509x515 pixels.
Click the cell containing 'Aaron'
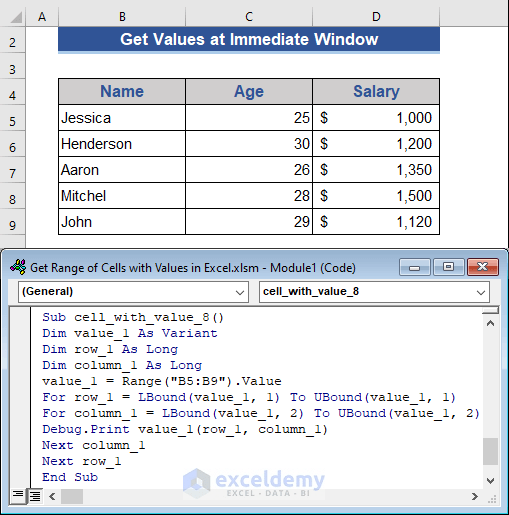[122, 170]
